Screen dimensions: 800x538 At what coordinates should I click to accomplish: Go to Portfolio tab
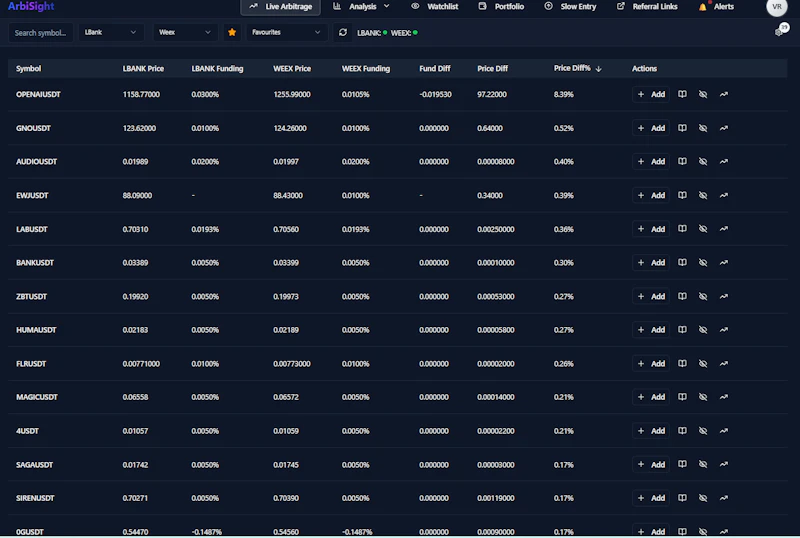(x=501, y=7)
